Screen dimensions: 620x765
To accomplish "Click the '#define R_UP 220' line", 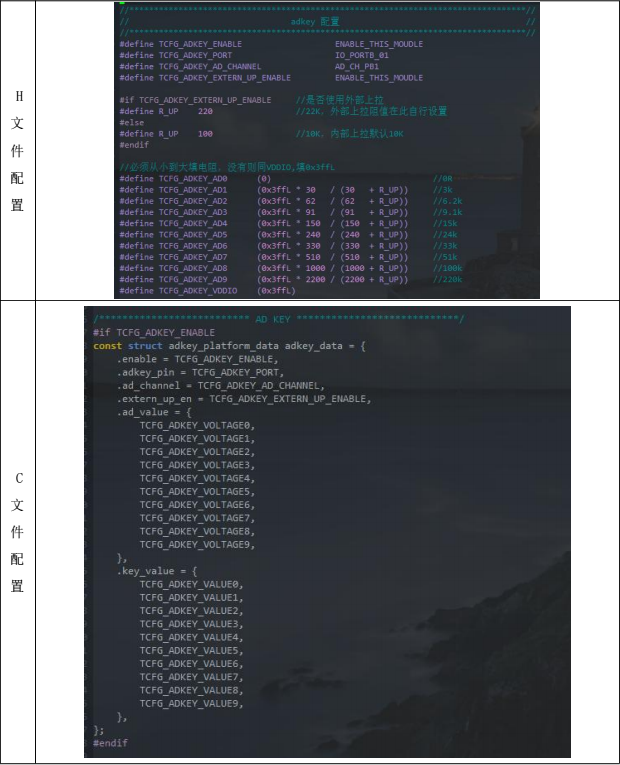I will pos(166,111).
